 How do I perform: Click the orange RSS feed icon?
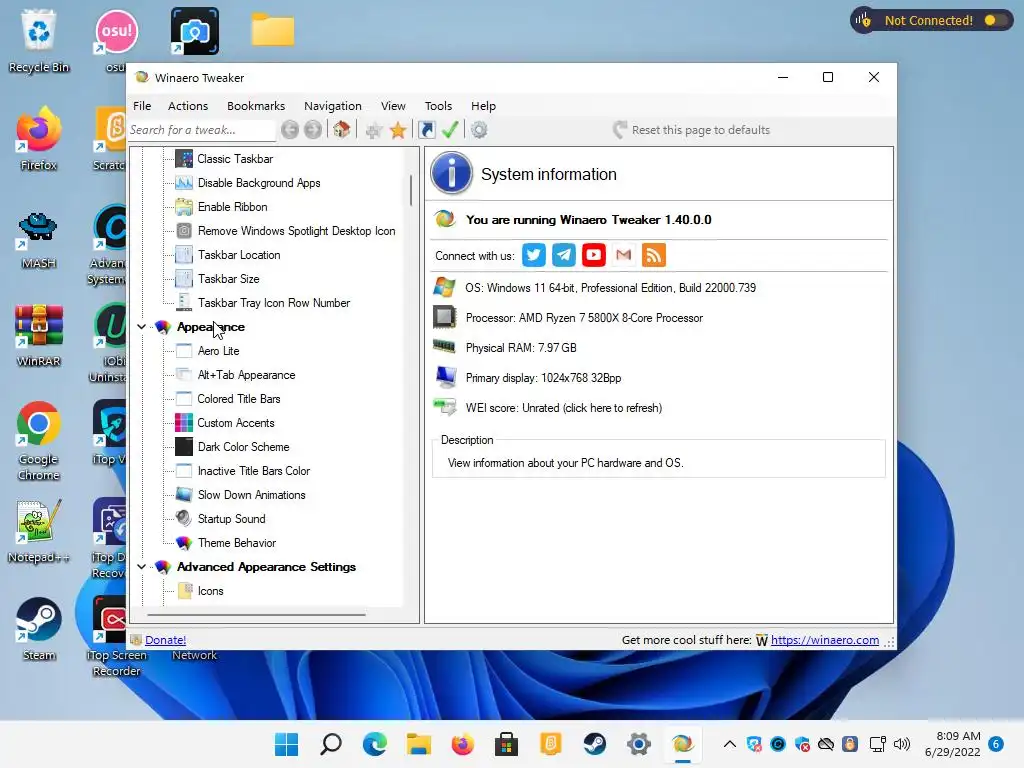[654, 255]
